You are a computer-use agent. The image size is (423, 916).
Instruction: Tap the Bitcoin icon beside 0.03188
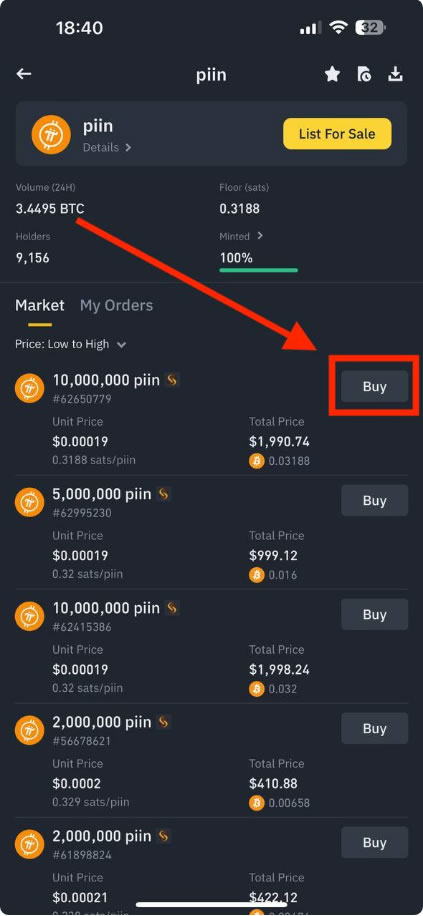tap(256, 461)
